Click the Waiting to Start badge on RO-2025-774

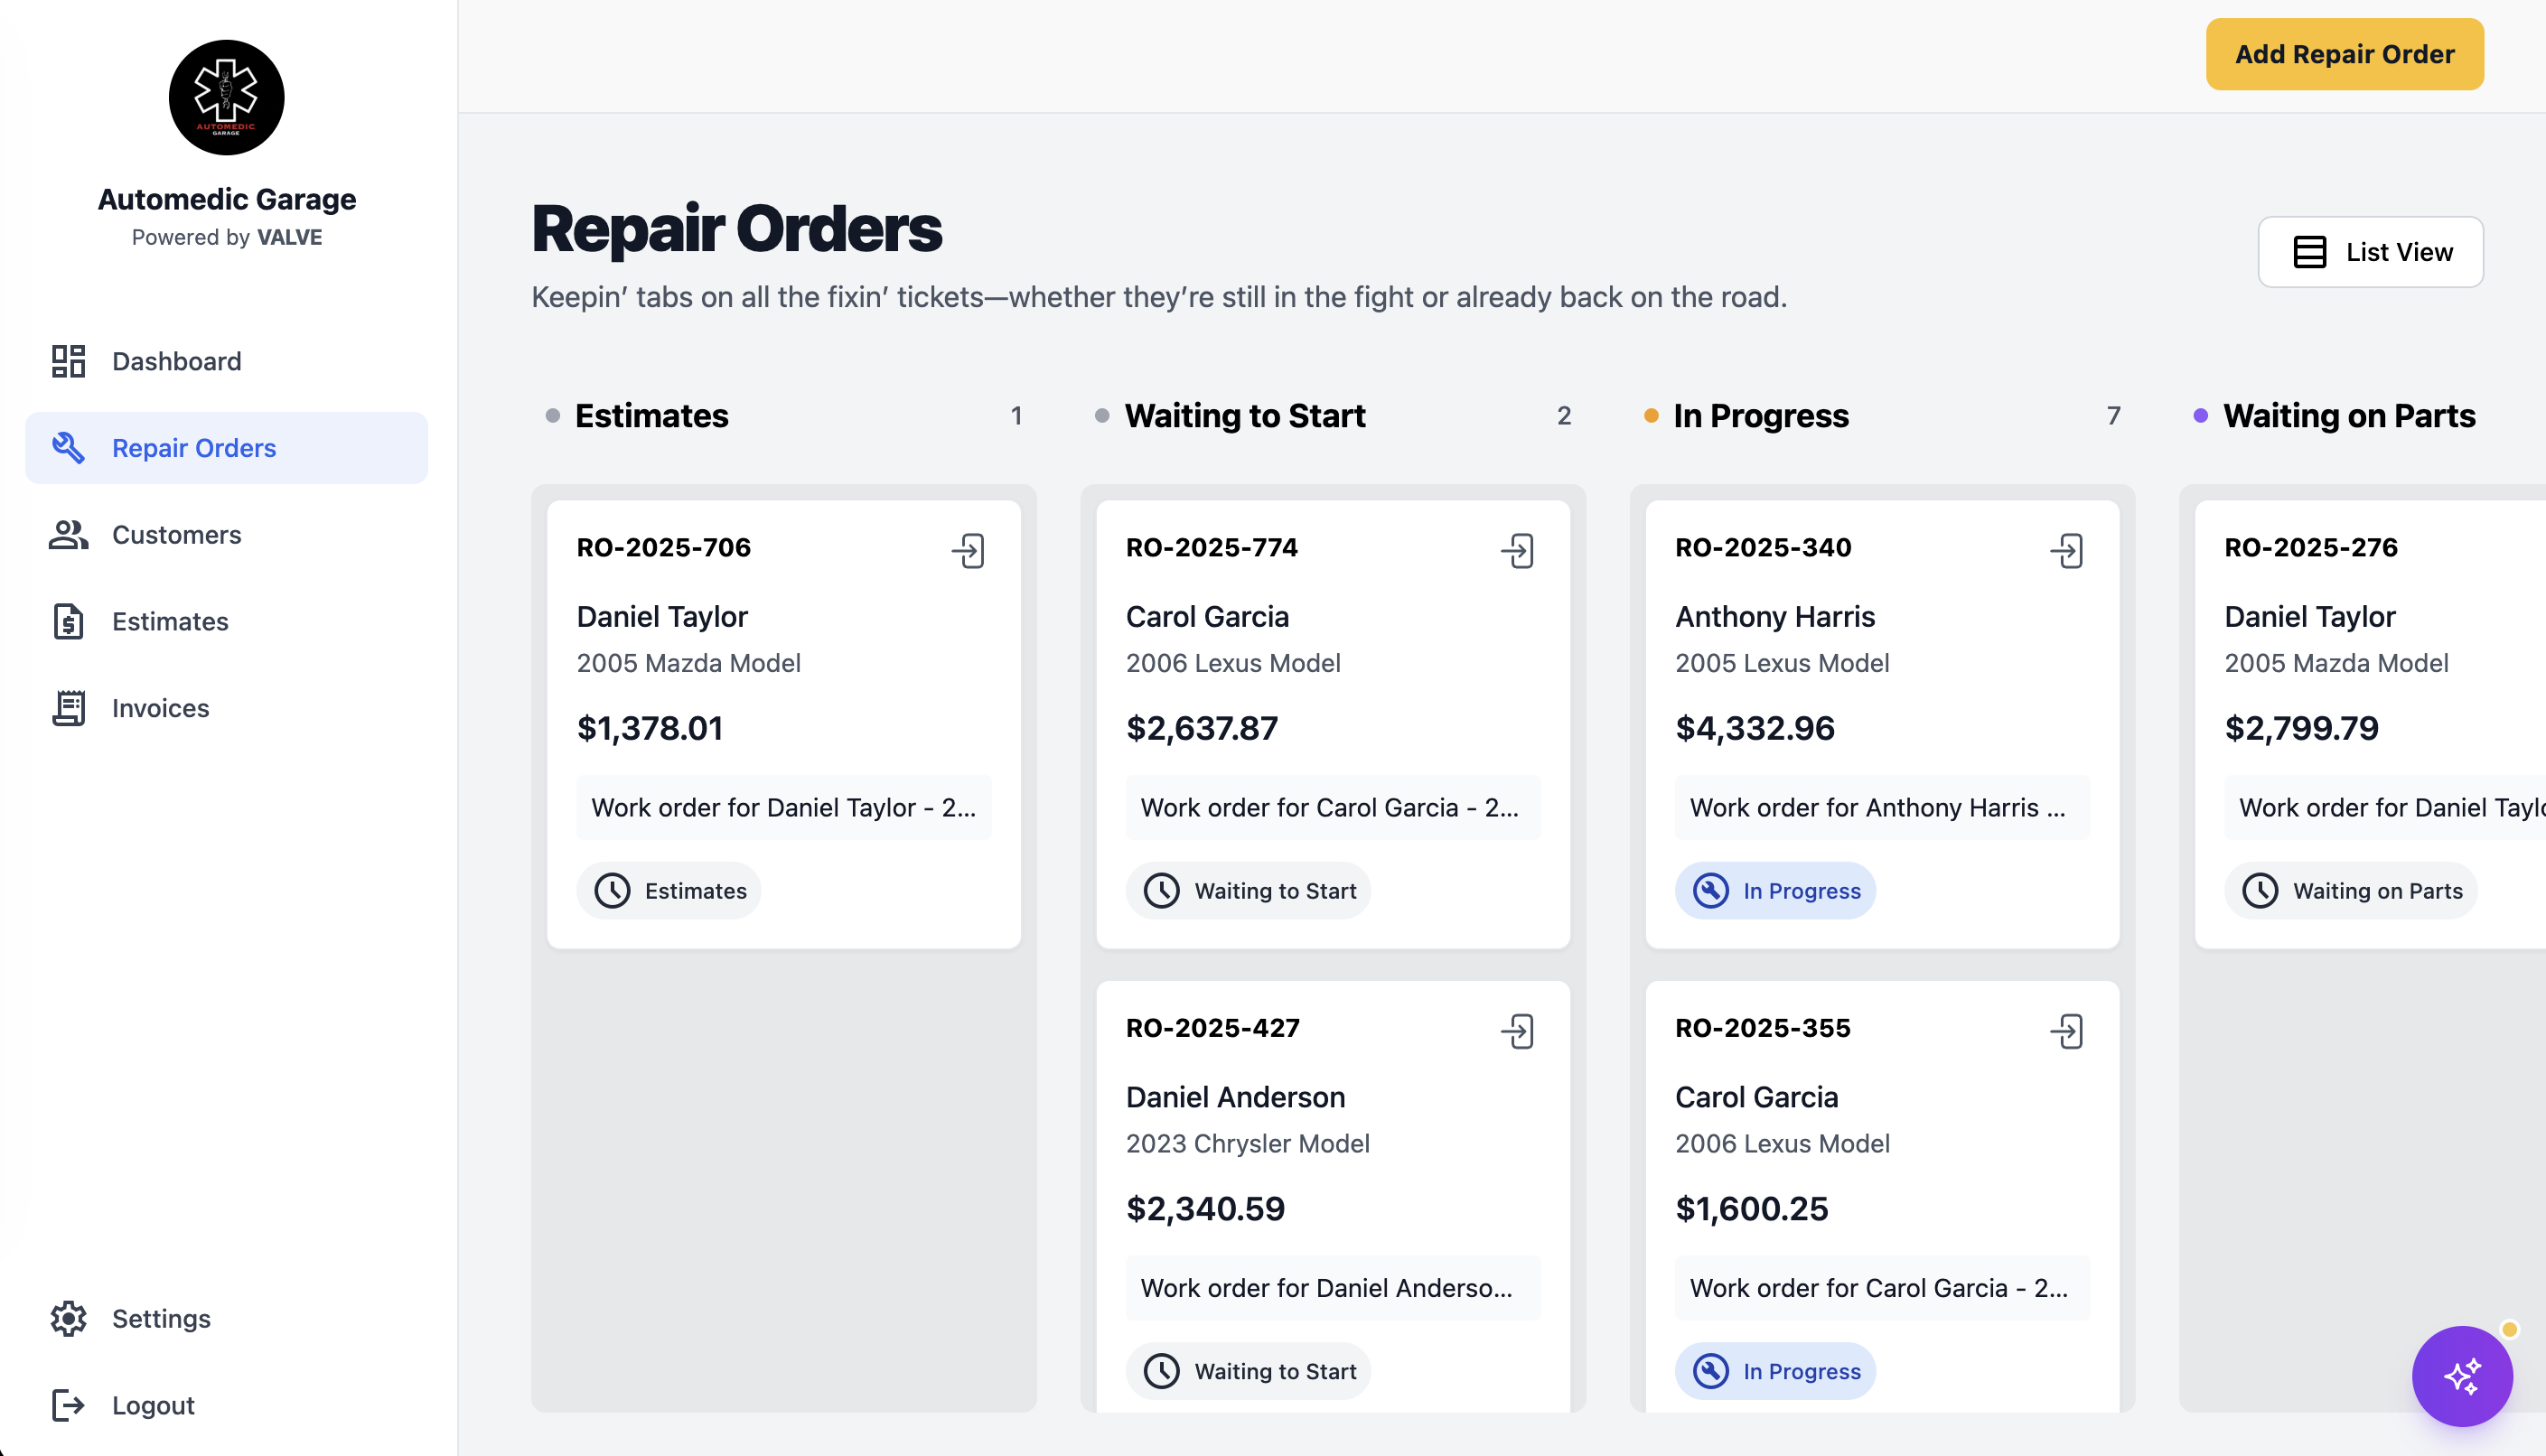(x=1248, y=891)
